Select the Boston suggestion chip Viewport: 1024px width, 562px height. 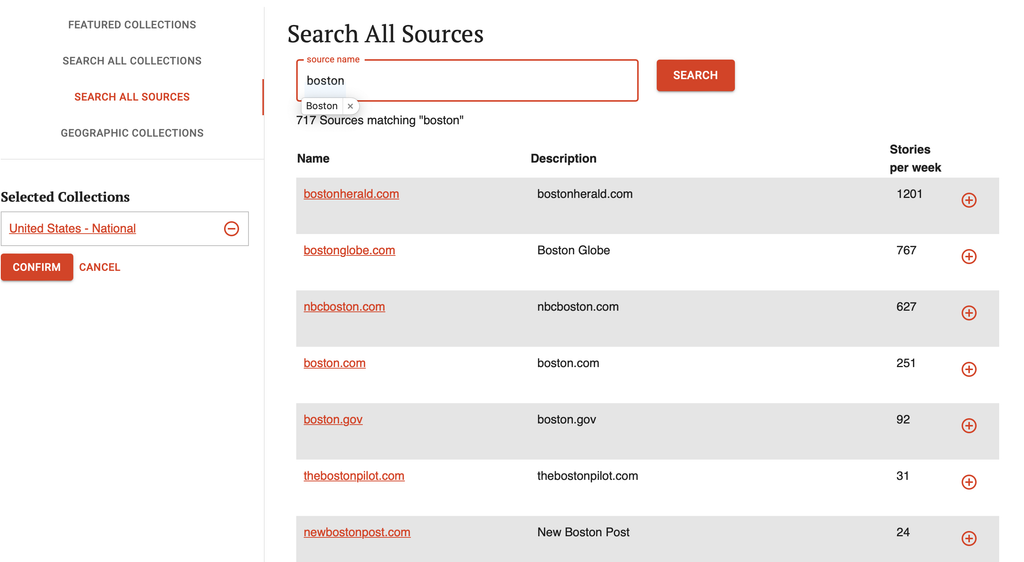click(x=321, y=106)
